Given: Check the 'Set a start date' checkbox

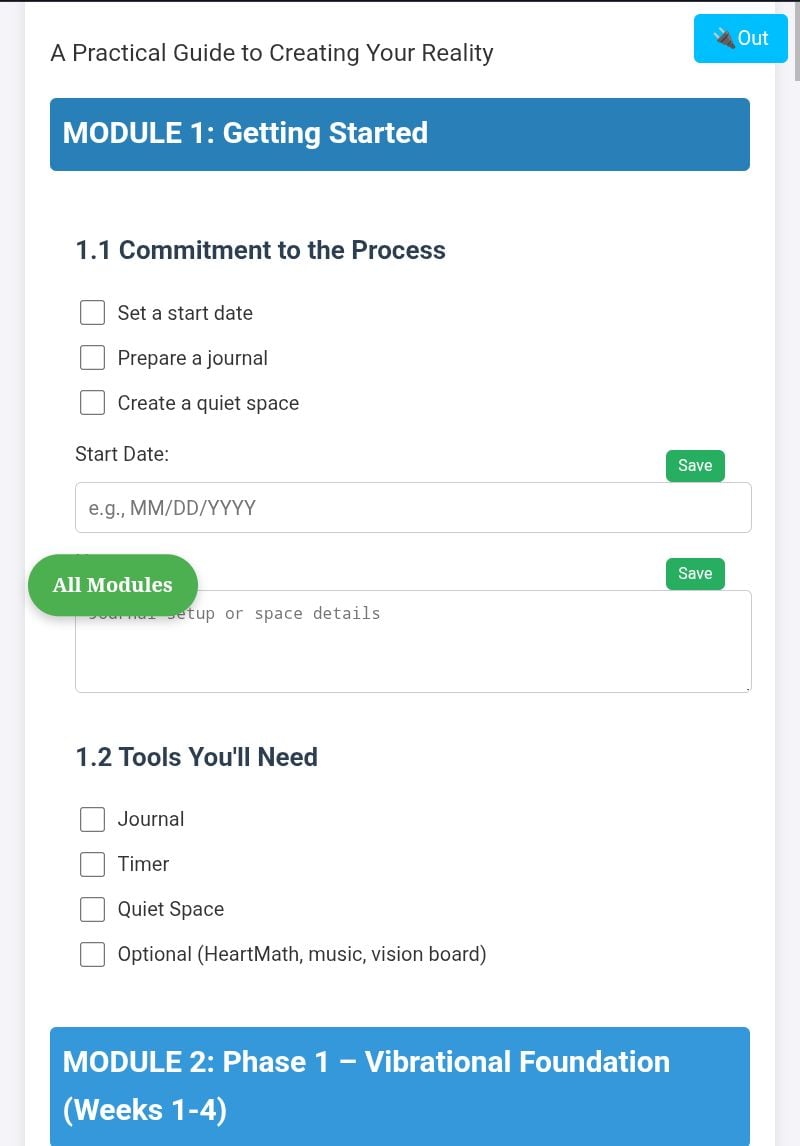Looking at the screenshot, I should (x=93, y=313).
